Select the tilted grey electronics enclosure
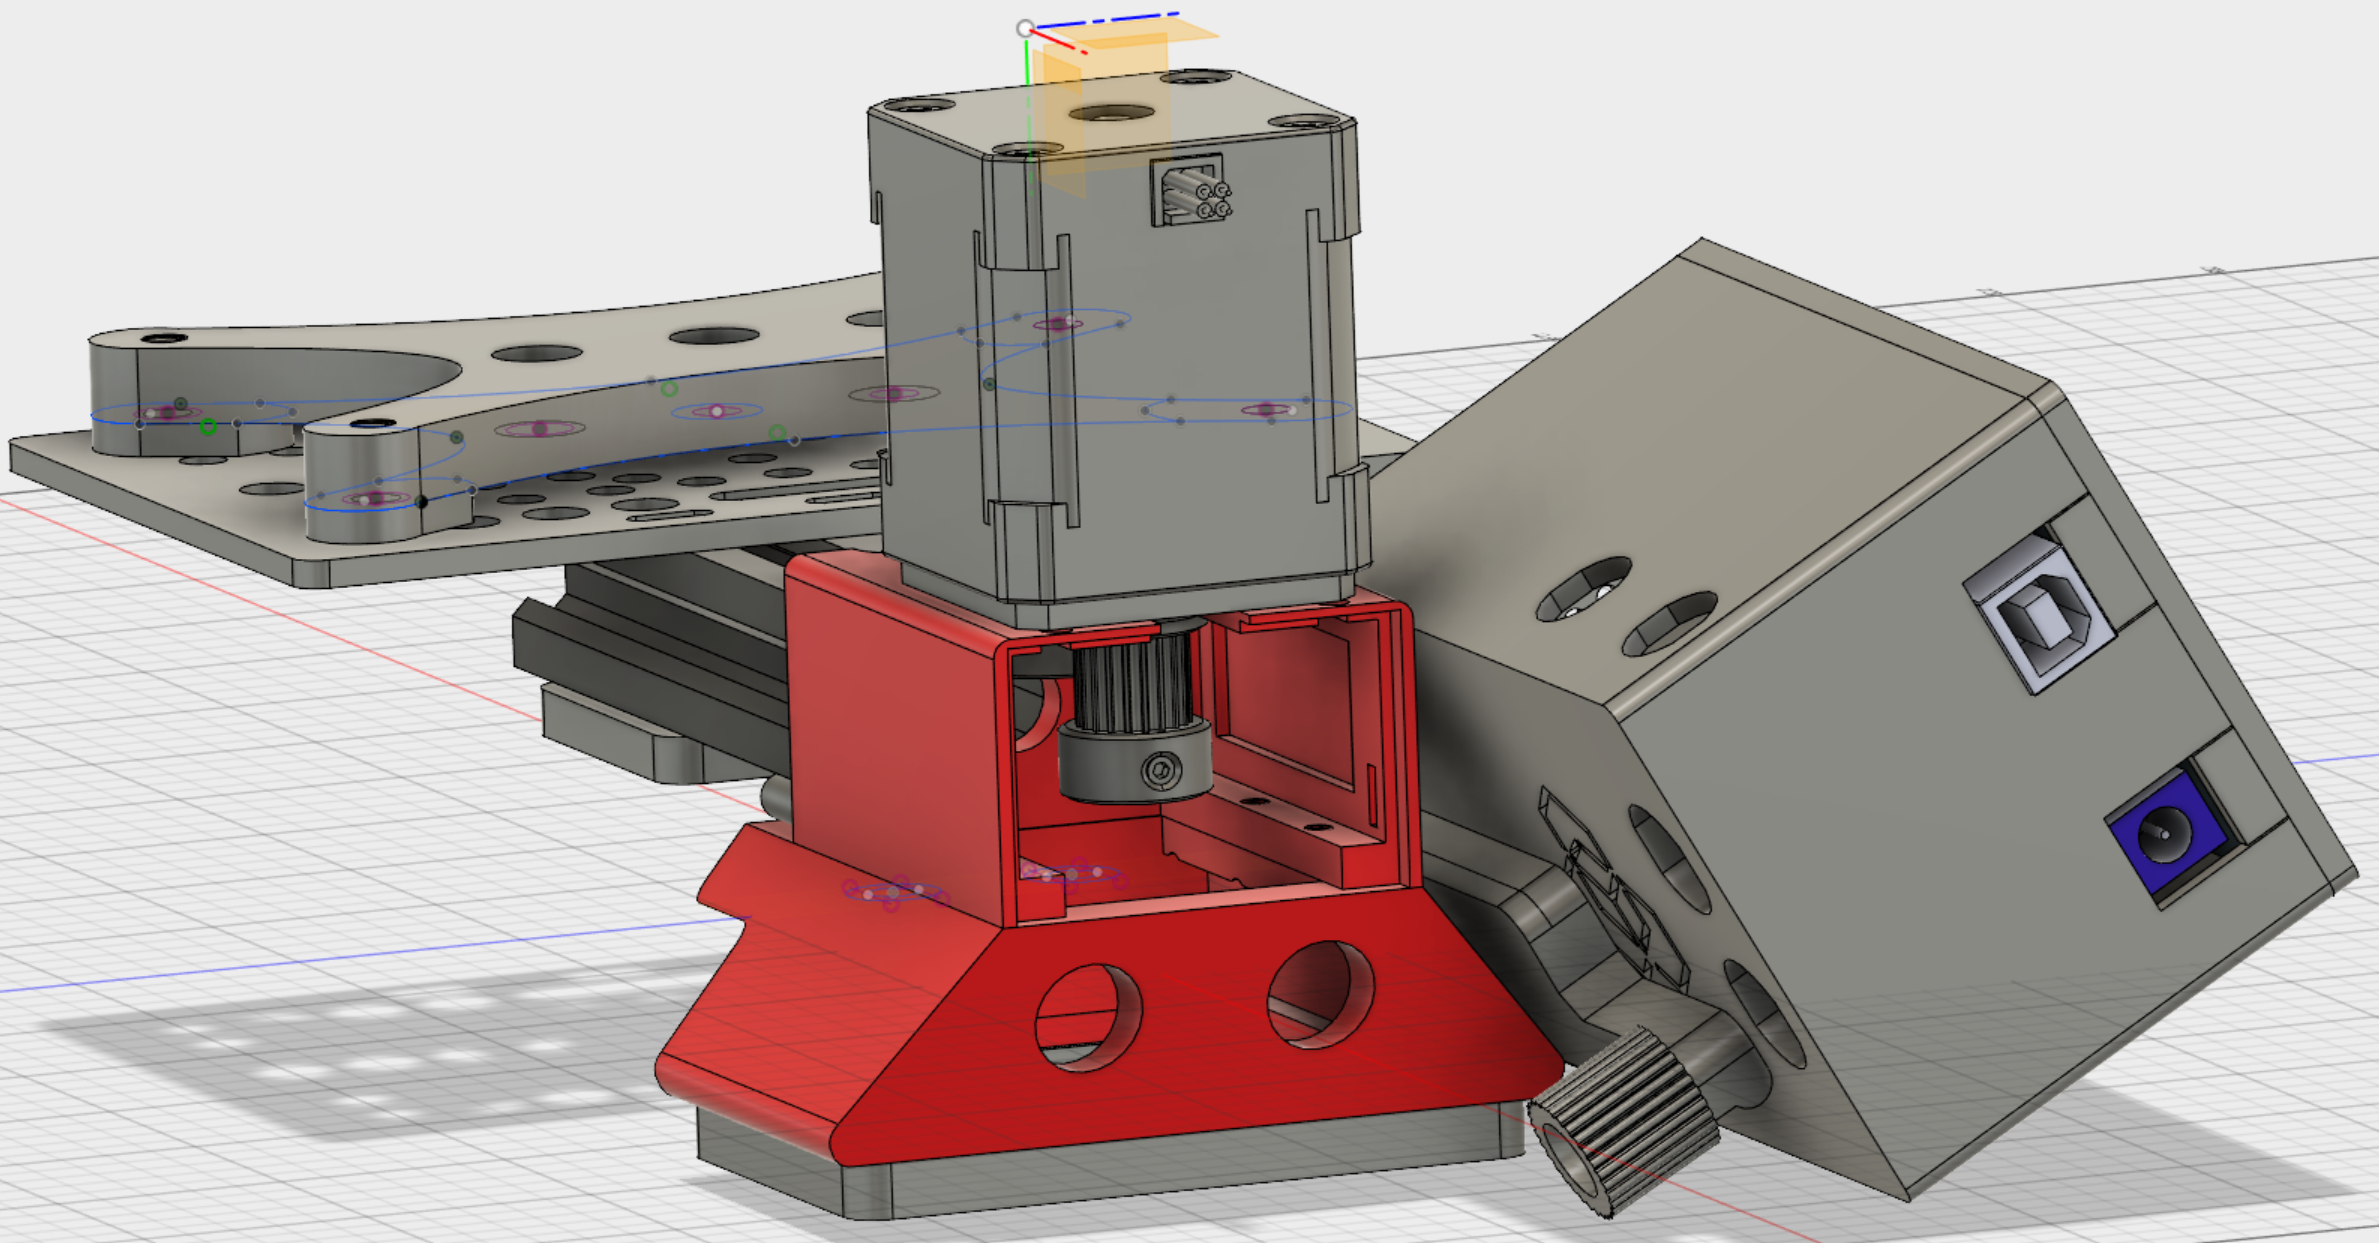 coord(1870,720)
